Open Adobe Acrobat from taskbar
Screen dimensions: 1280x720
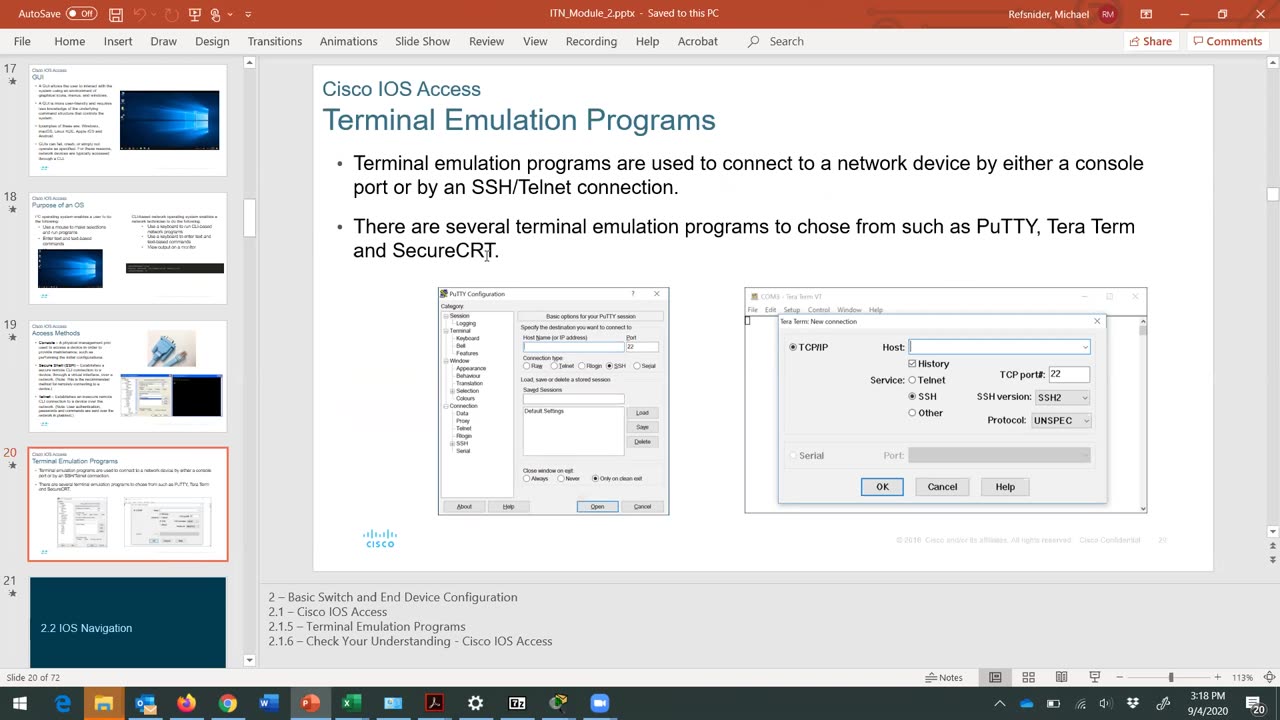pyautogui.click(x=434, y=703)
